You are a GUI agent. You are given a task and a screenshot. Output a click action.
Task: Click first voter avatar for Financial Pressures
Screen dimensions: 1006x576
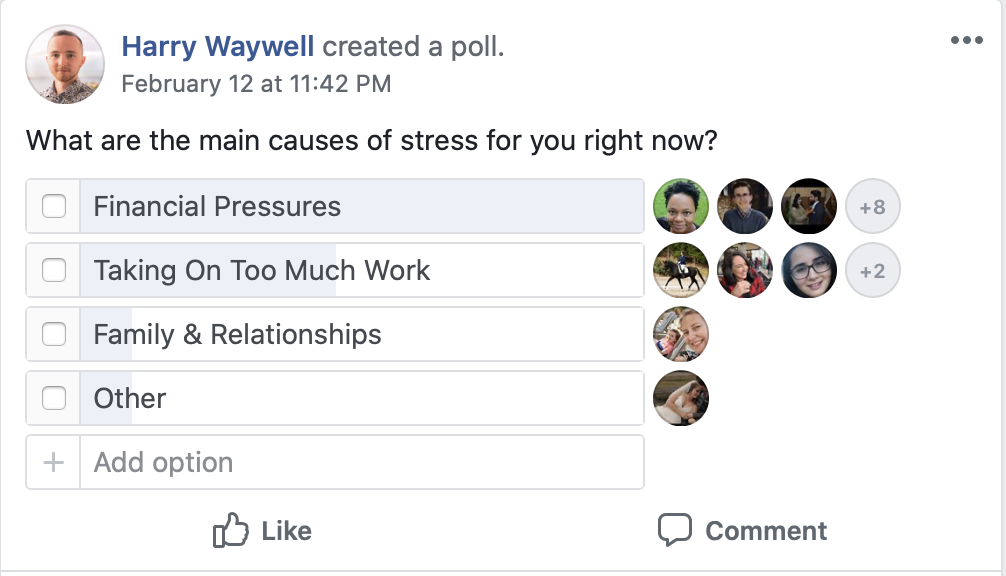coord(681,207)
